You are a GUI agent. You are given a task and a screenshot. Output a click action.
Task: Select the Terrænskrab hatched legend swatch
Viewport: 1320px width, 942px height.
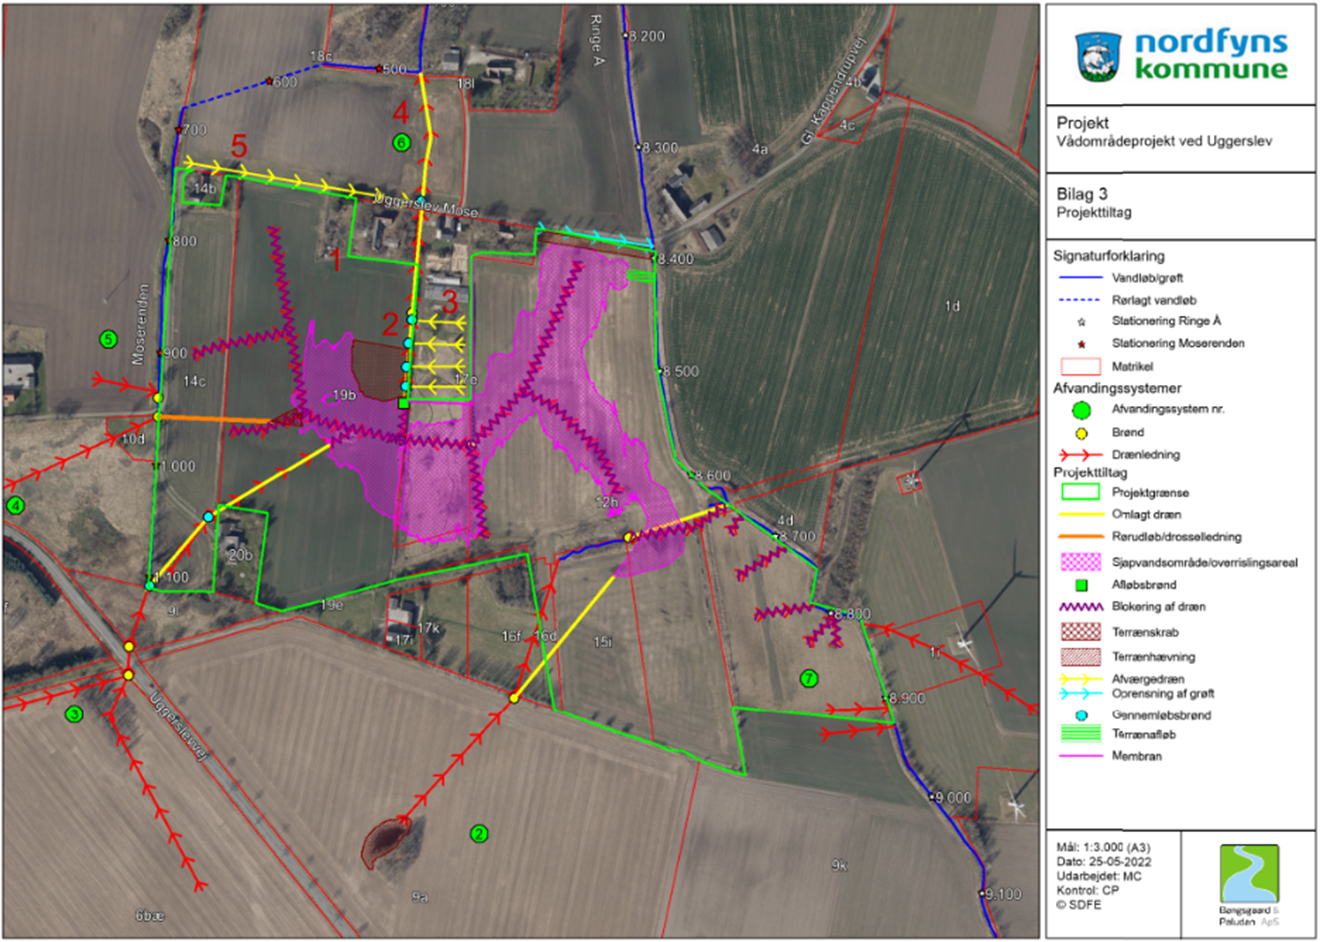point(1080,633)
